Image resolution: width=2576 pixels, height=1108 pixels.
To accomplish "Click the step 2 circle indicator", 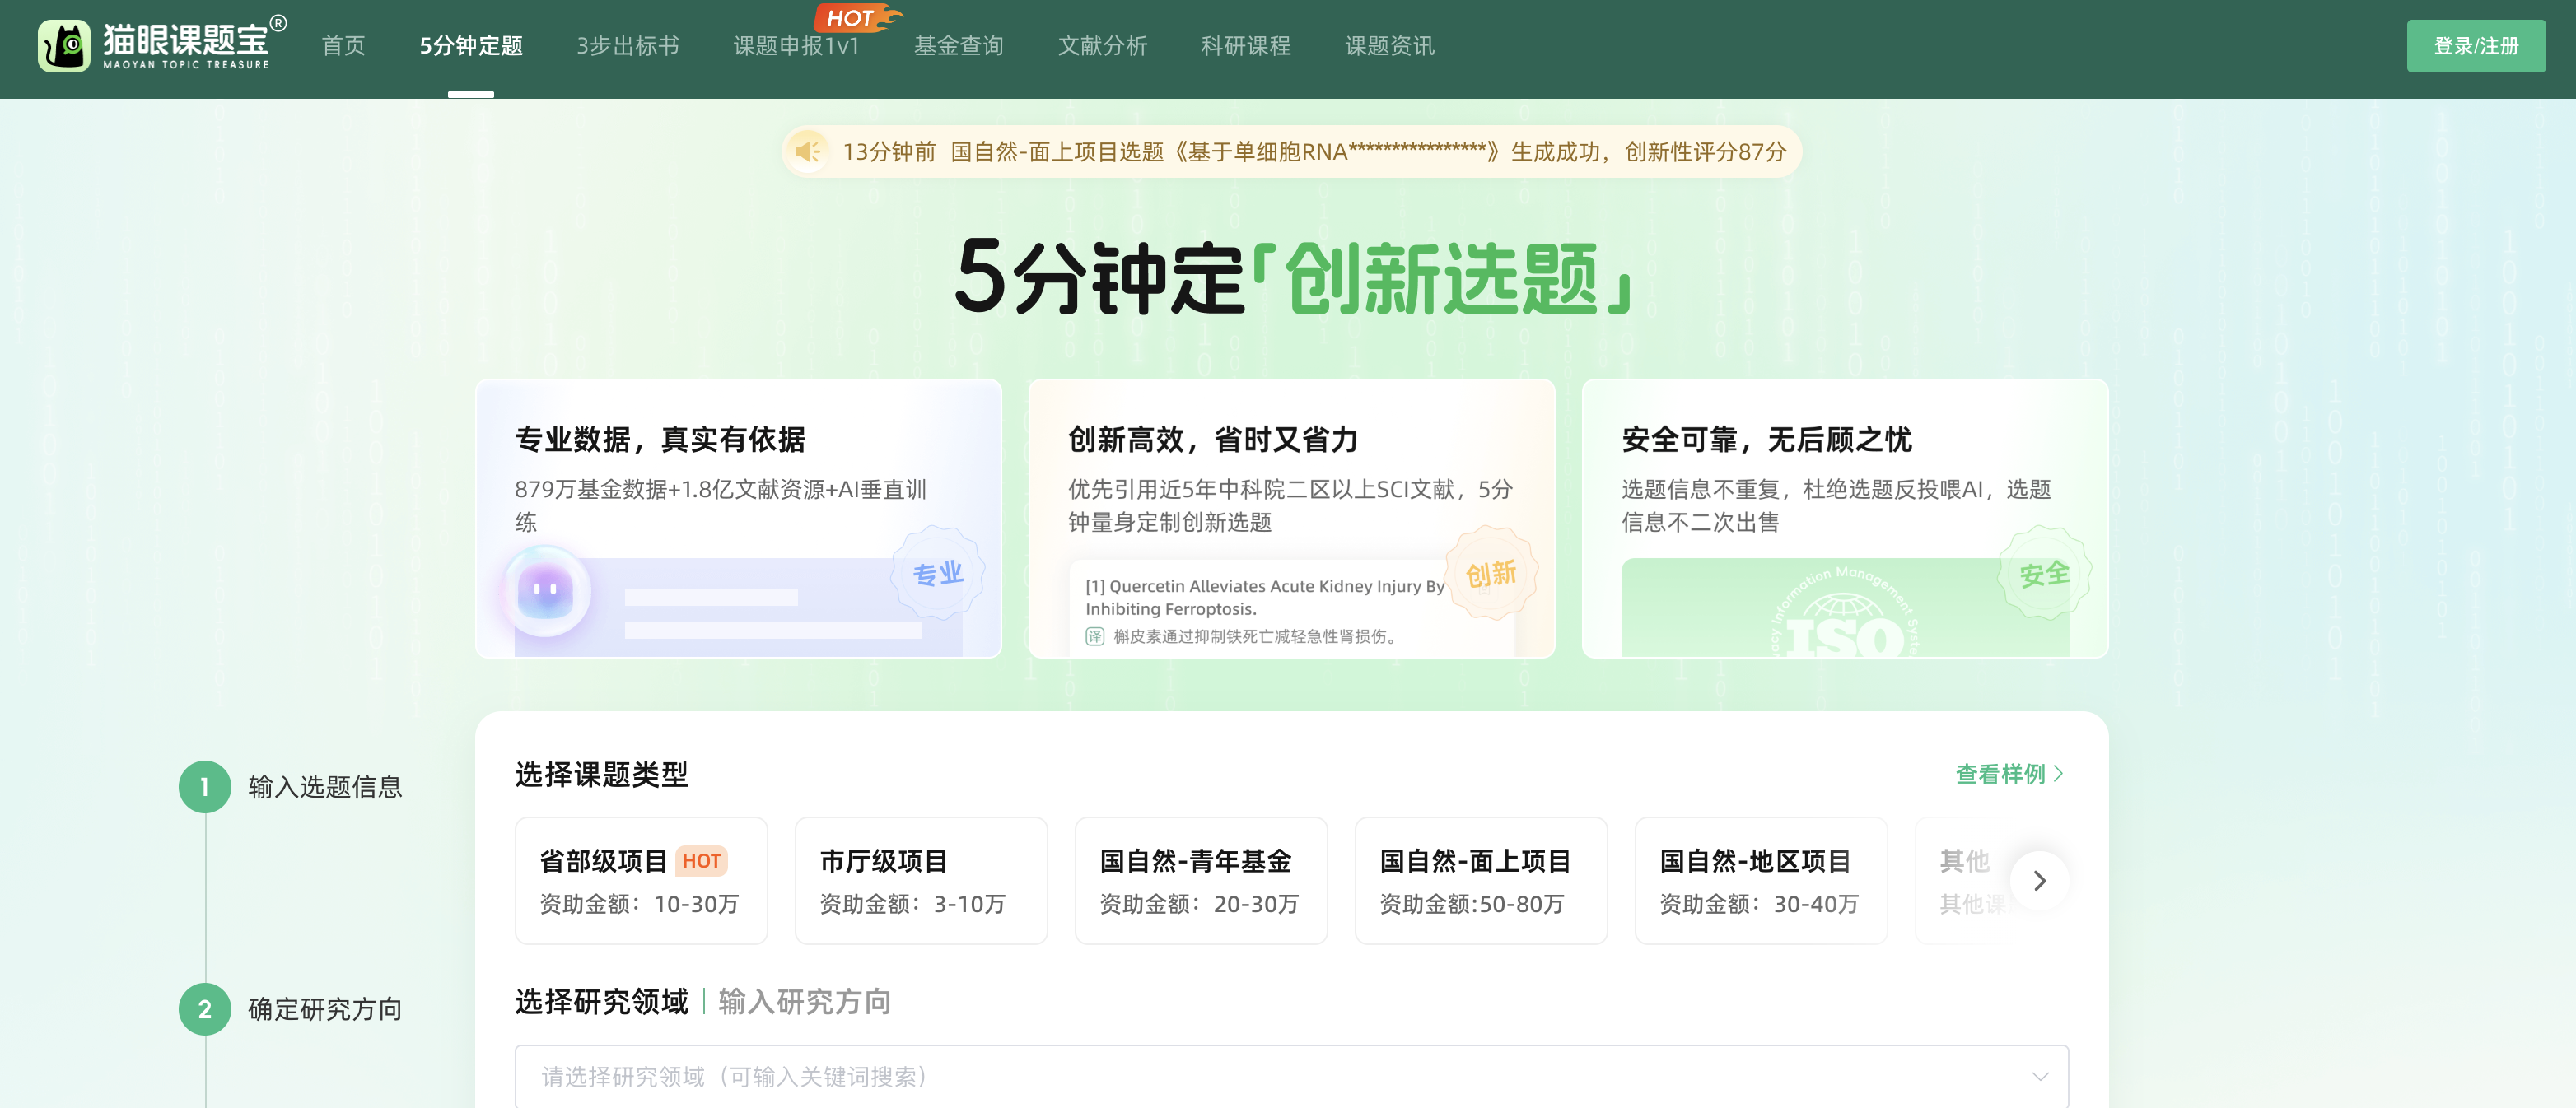I will [205, 1009].
